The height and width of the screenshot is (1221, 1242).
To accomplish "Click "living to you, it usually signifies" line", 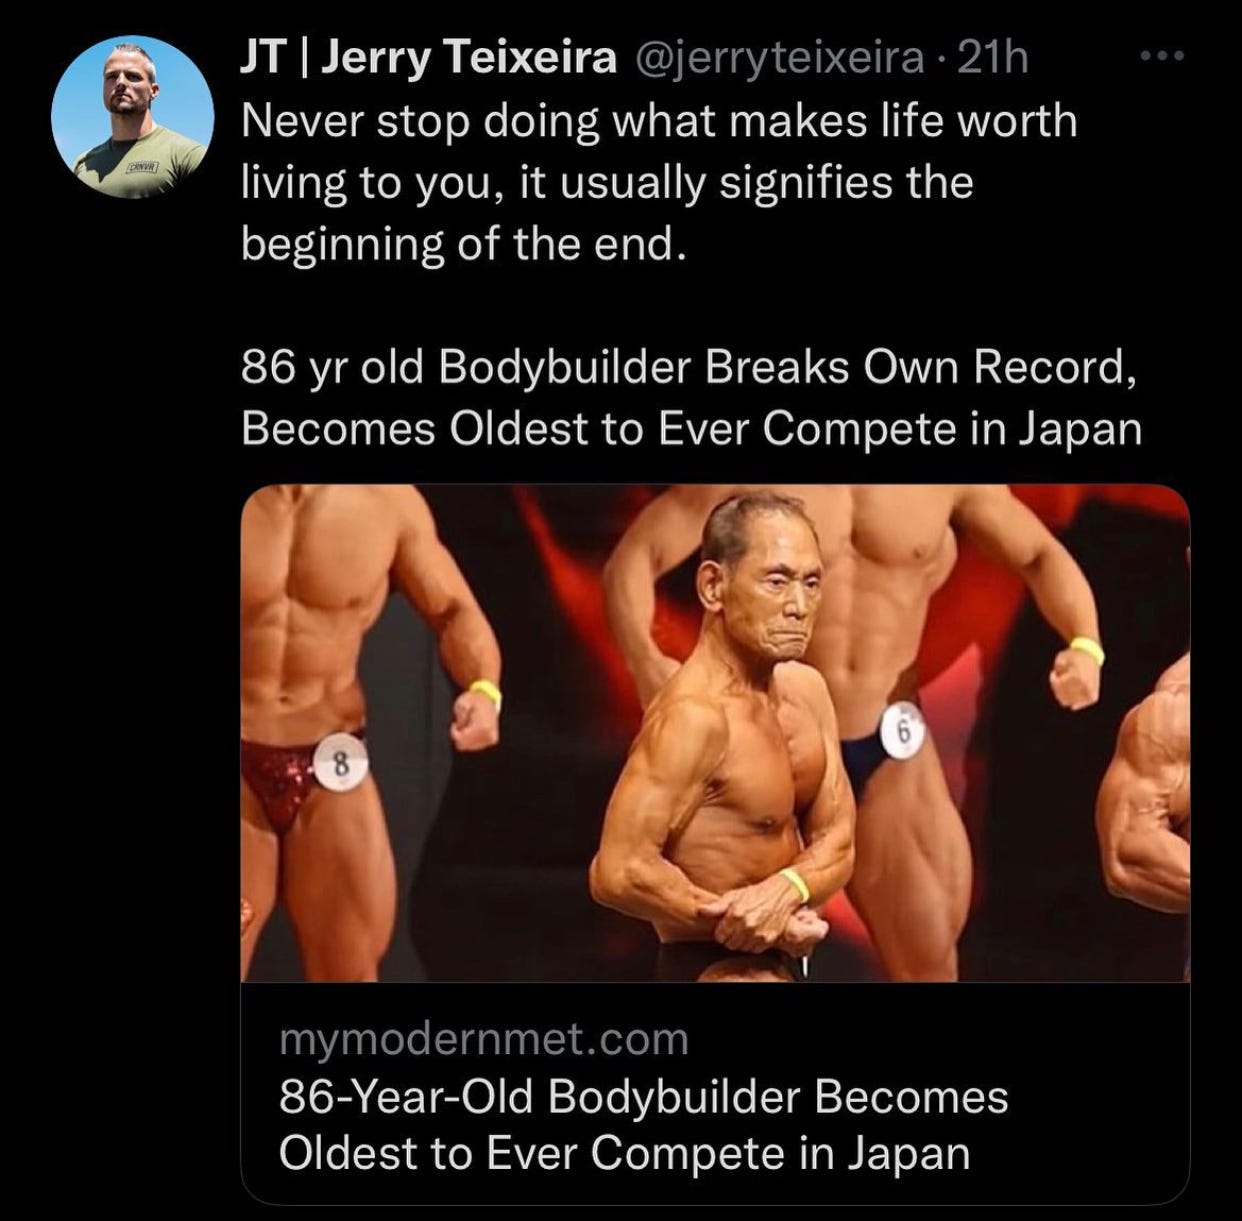I will point(607,183).
